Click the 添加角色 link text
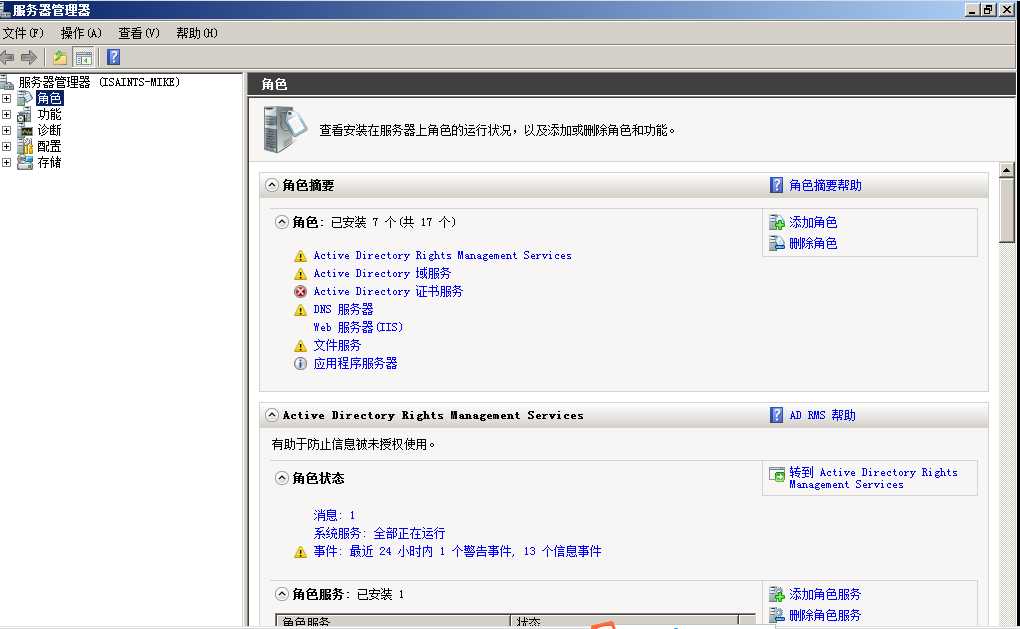Image resolution: width=1020 pixels, height=629 pixels. (813, 222)
